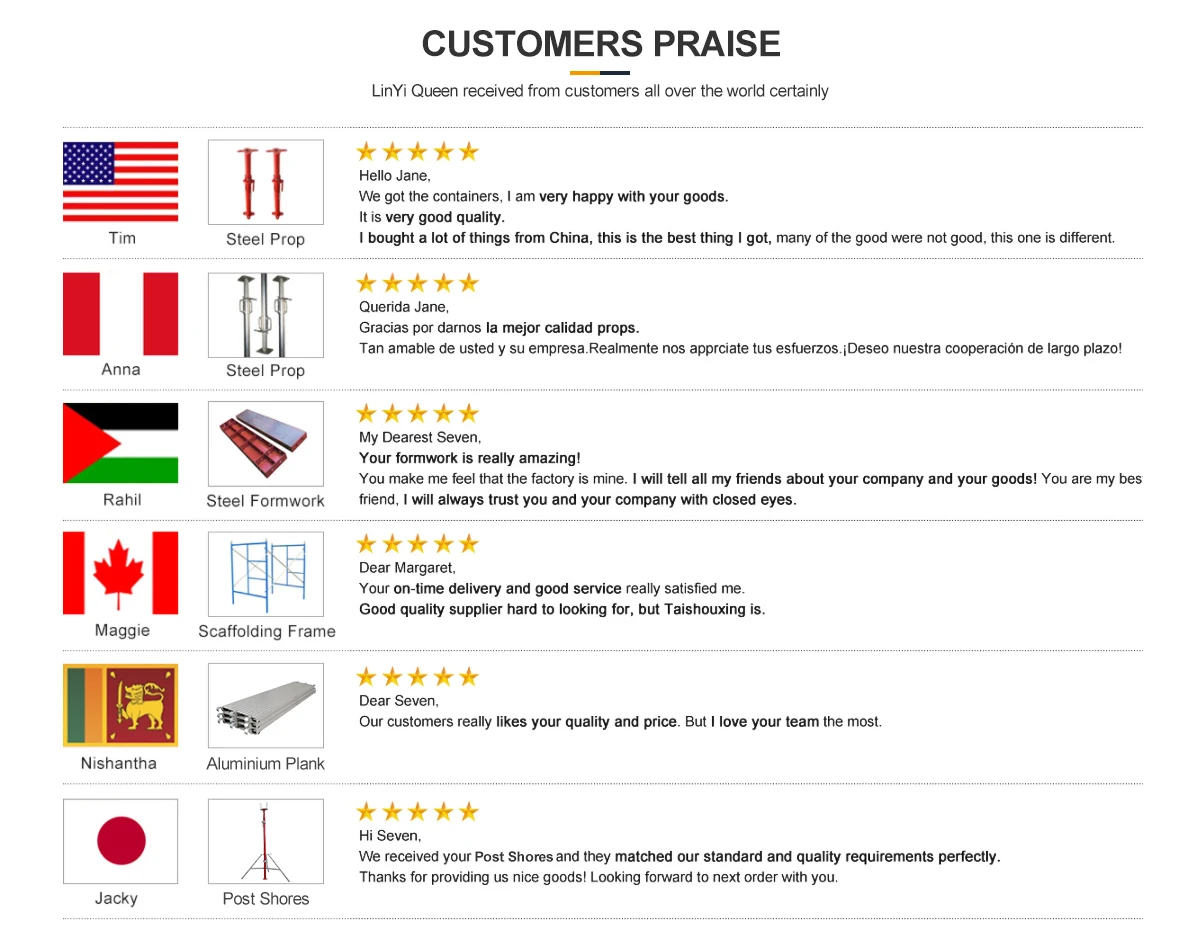Click the five-star rating in Tim's review

point(417,152)
